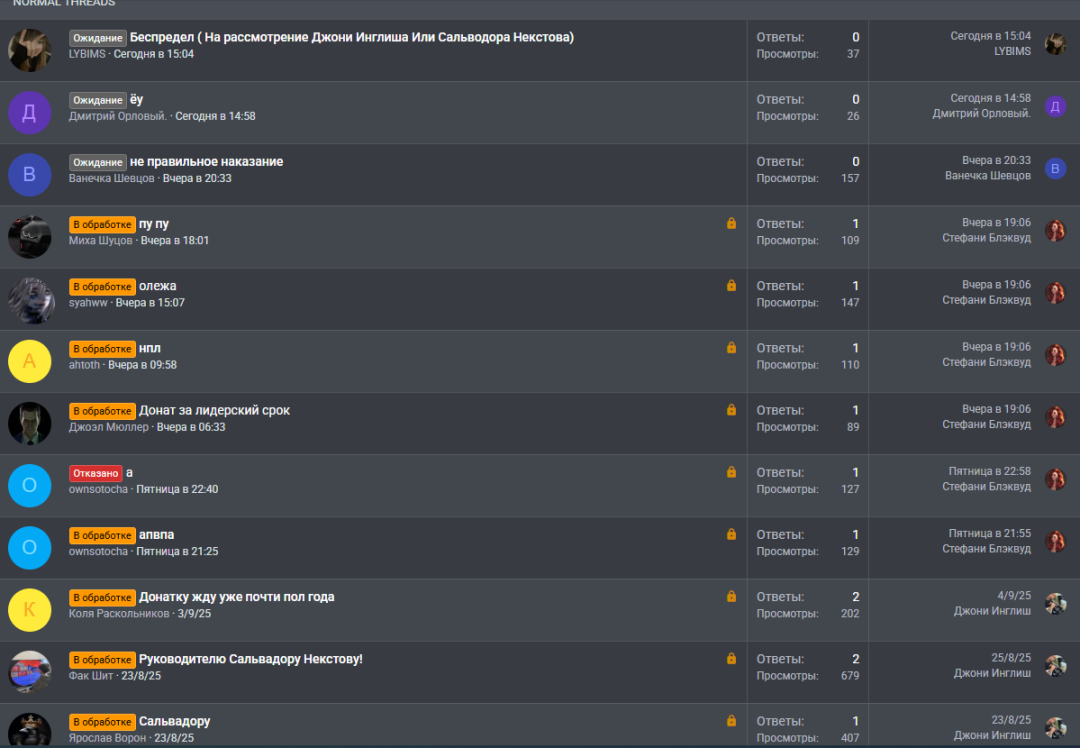1080x748 pixels.
Task: Click the lock icon on thread нпл
Action: pos(731,348)
